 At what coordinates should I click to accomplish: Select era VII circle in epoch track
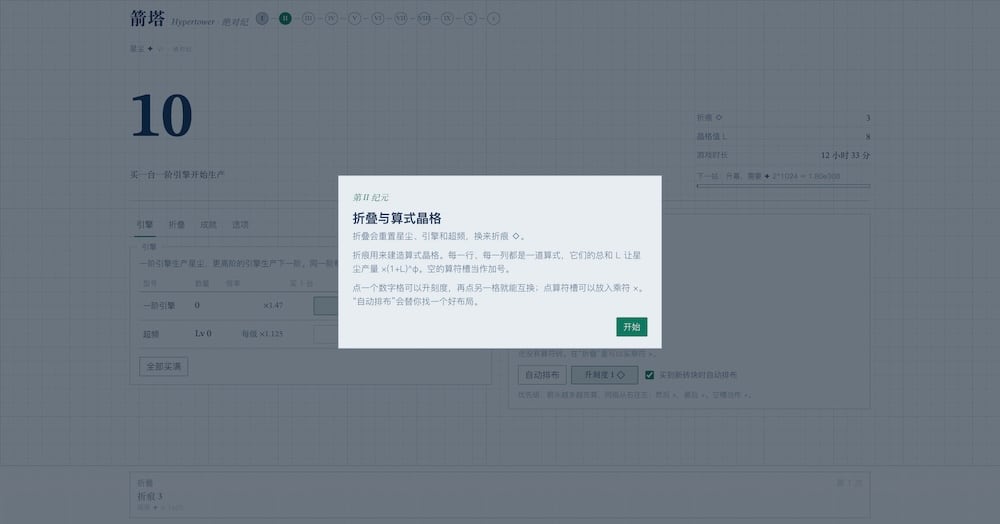[x=401, y=18]
